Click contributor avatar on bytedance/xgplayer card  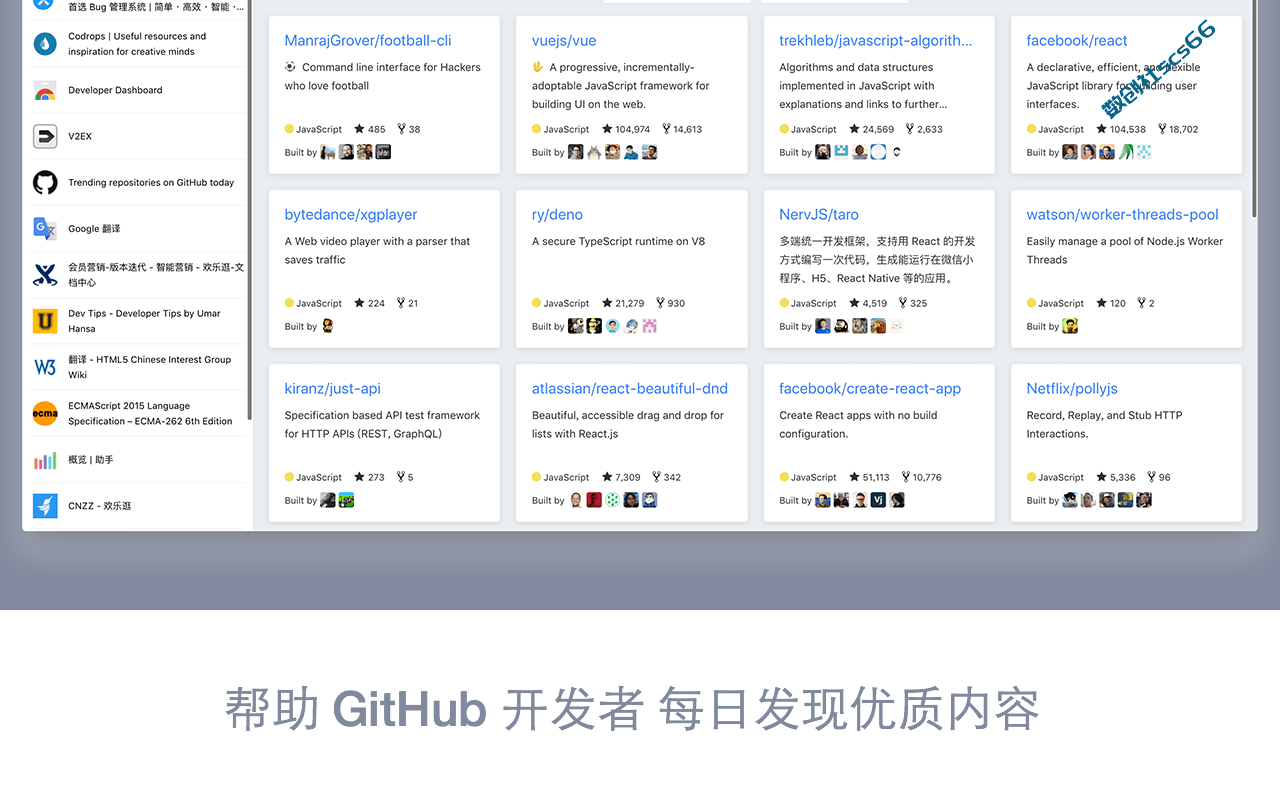click(328, 326)
